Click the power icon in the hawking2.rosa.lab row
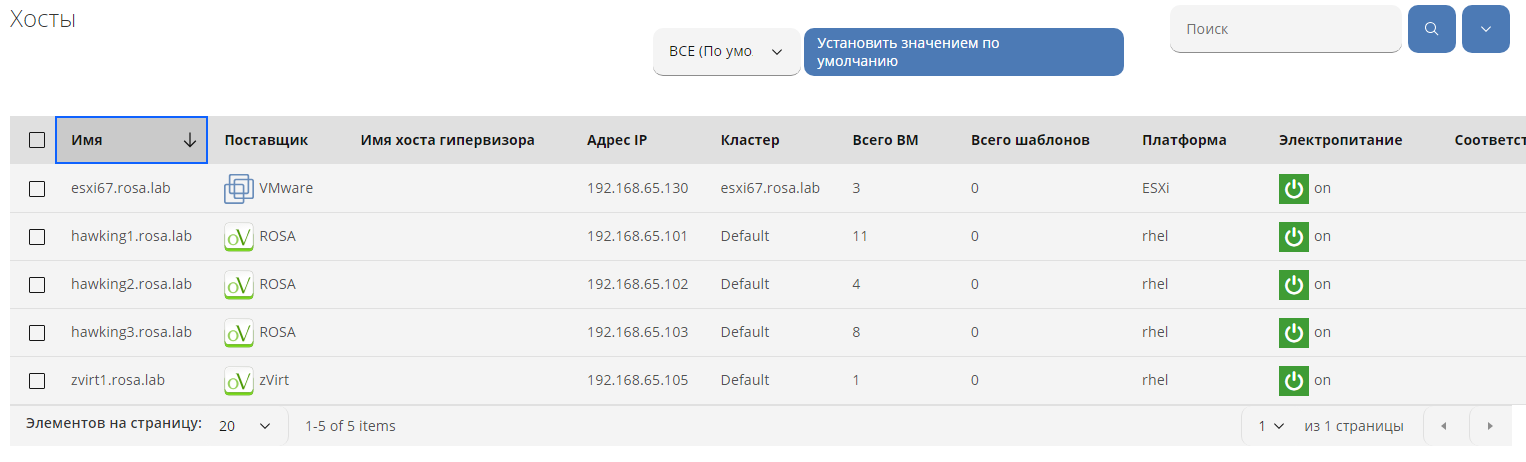The width and height of the screenshot is (1526, 462). pos(1294,284)
